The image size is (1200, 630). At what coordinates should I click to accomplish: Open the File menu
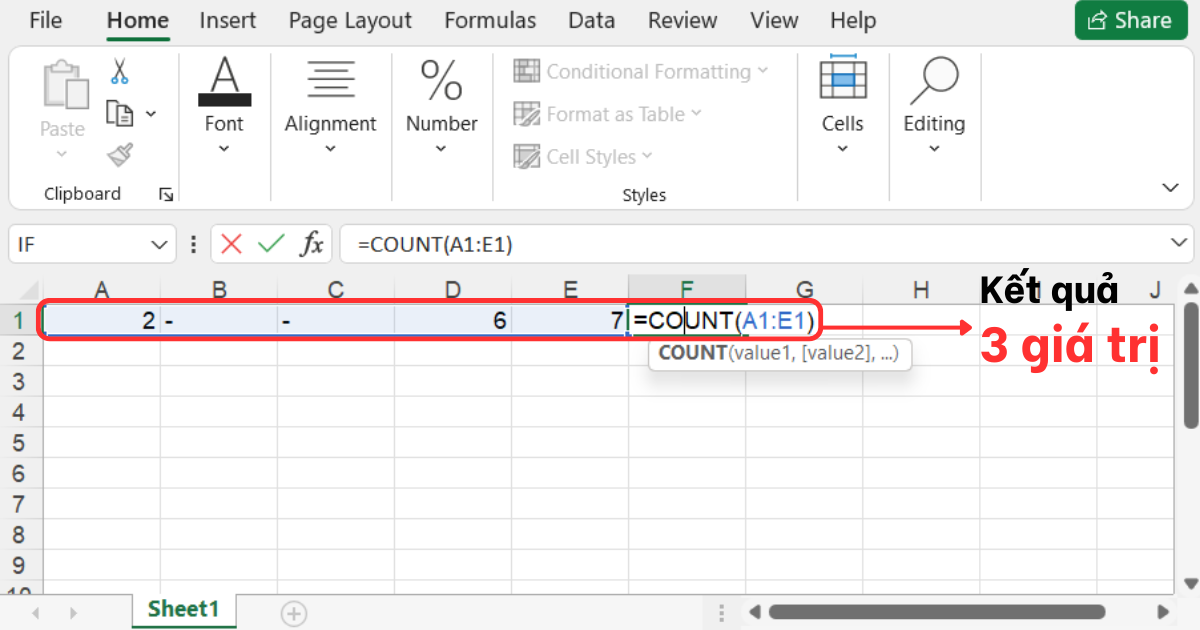click(x=45, y=20)
